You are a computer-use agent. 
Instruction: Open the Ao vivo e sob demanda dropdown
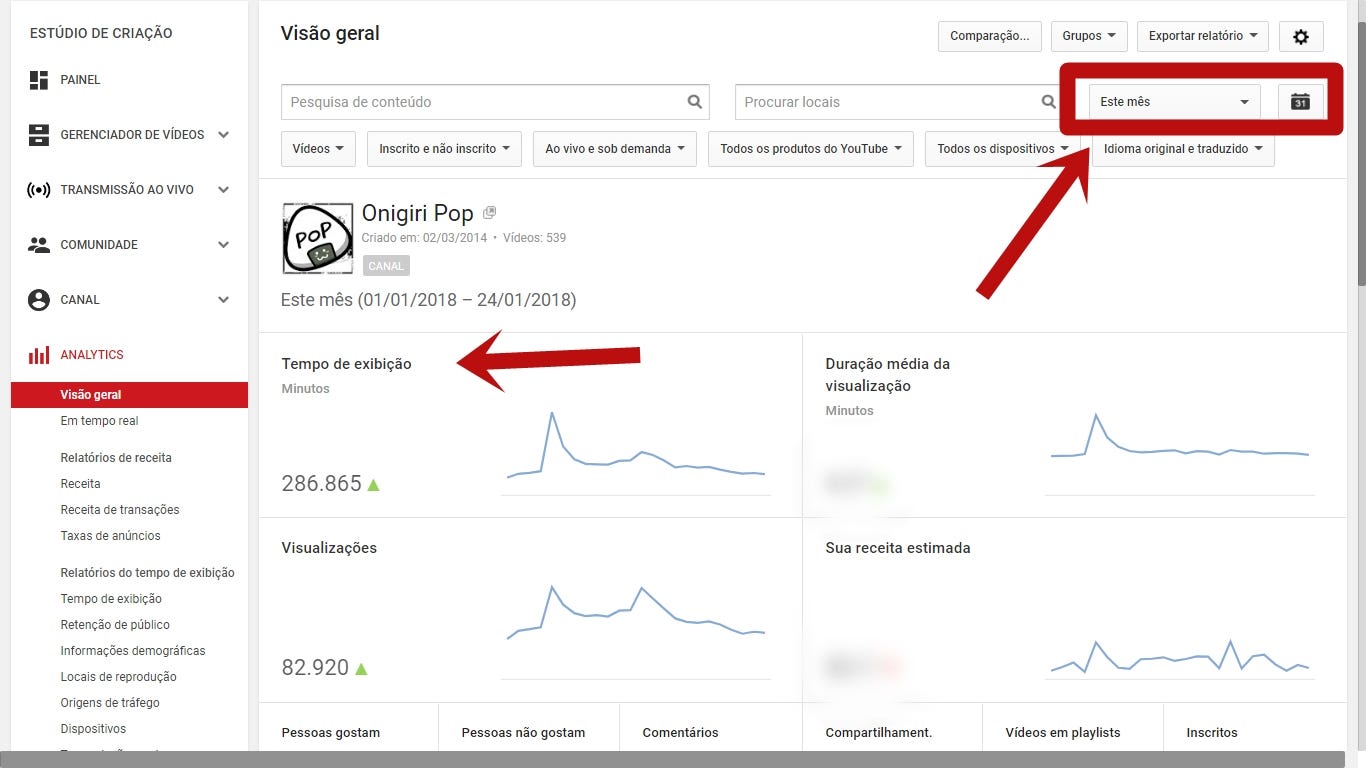pyautogui.click(x=614, y=149)
